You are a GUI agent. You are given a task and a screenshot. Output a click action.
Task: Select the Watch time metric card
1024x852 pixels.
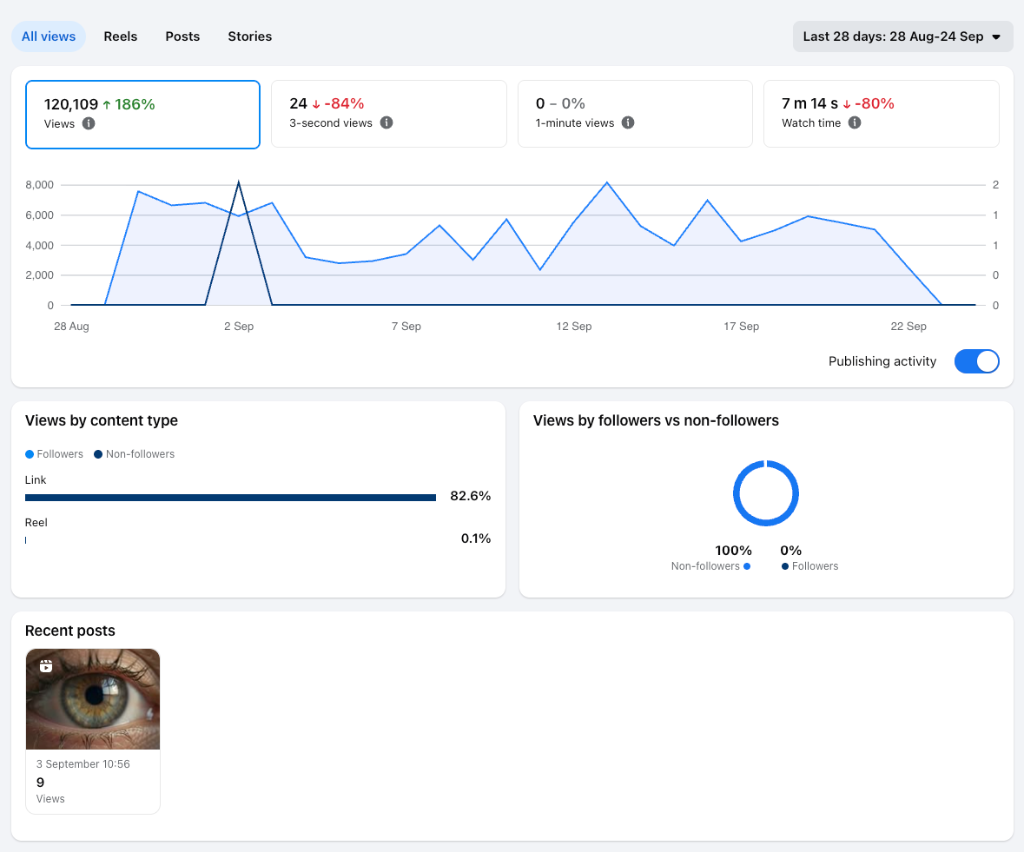[881, 114]
